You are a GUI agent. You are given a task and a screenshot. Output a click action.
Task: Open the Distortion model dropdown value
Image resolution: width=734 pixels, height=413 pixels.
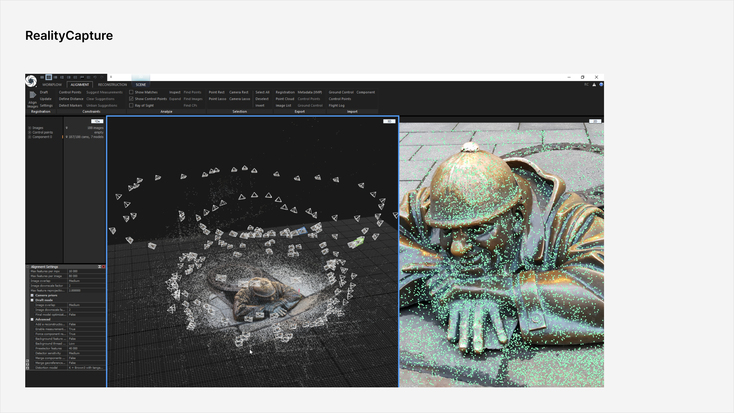(86, 368)
